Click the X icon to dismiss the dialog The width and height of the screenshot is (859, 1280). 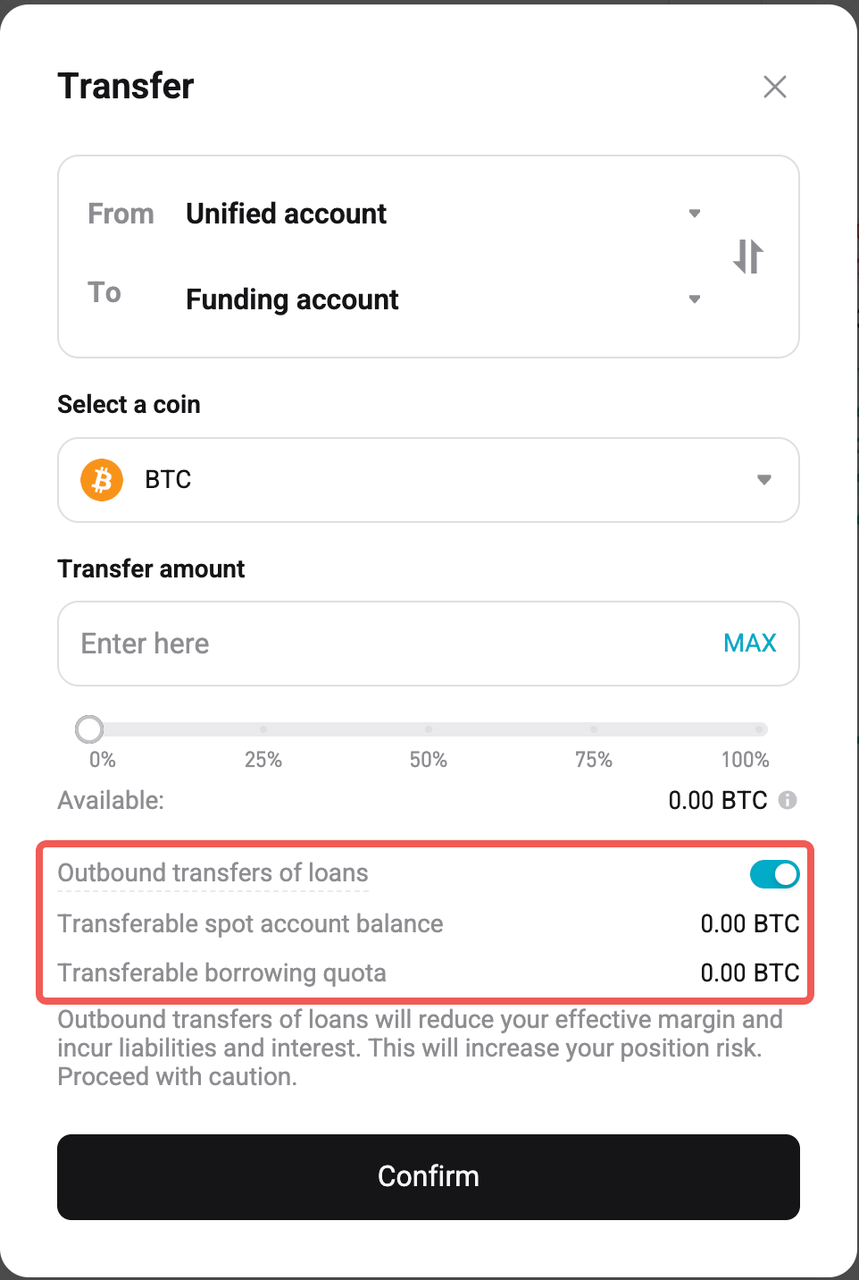pos(775,87)
